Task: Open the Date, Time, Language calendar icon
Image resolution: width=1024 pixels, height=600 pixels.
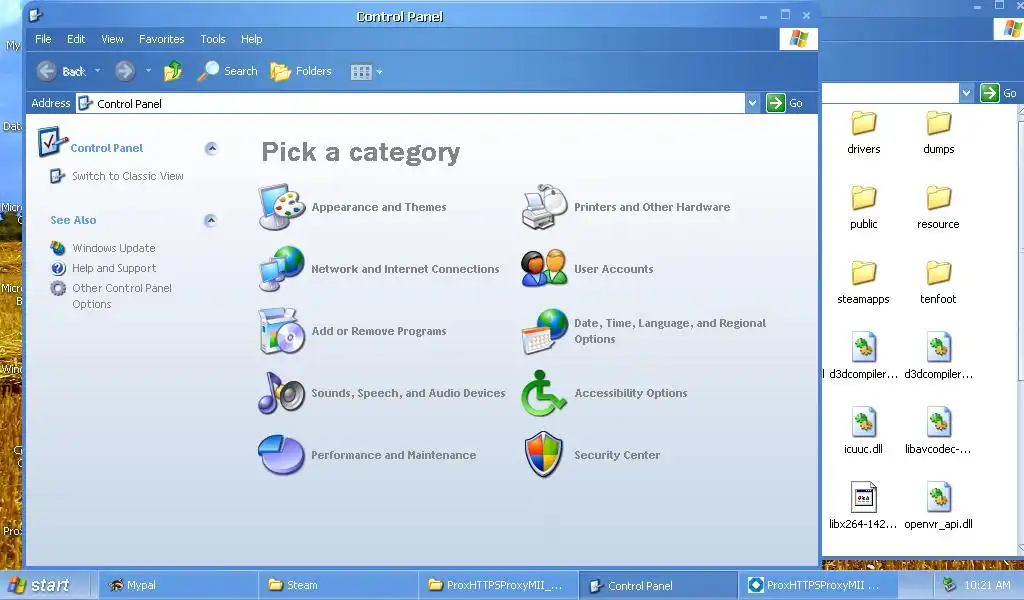Action: tap(545, 331)
